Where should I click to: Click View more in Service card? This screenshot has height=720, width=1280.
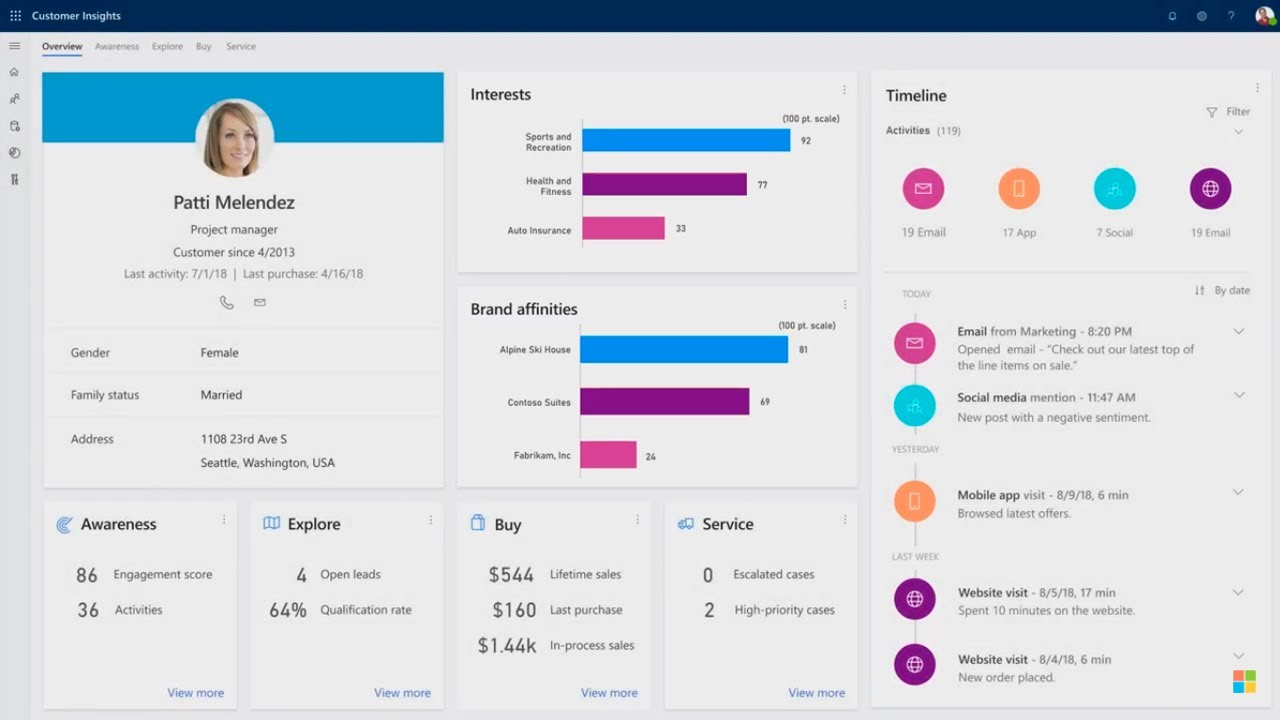pyautogui.click(x=817, y=692)
